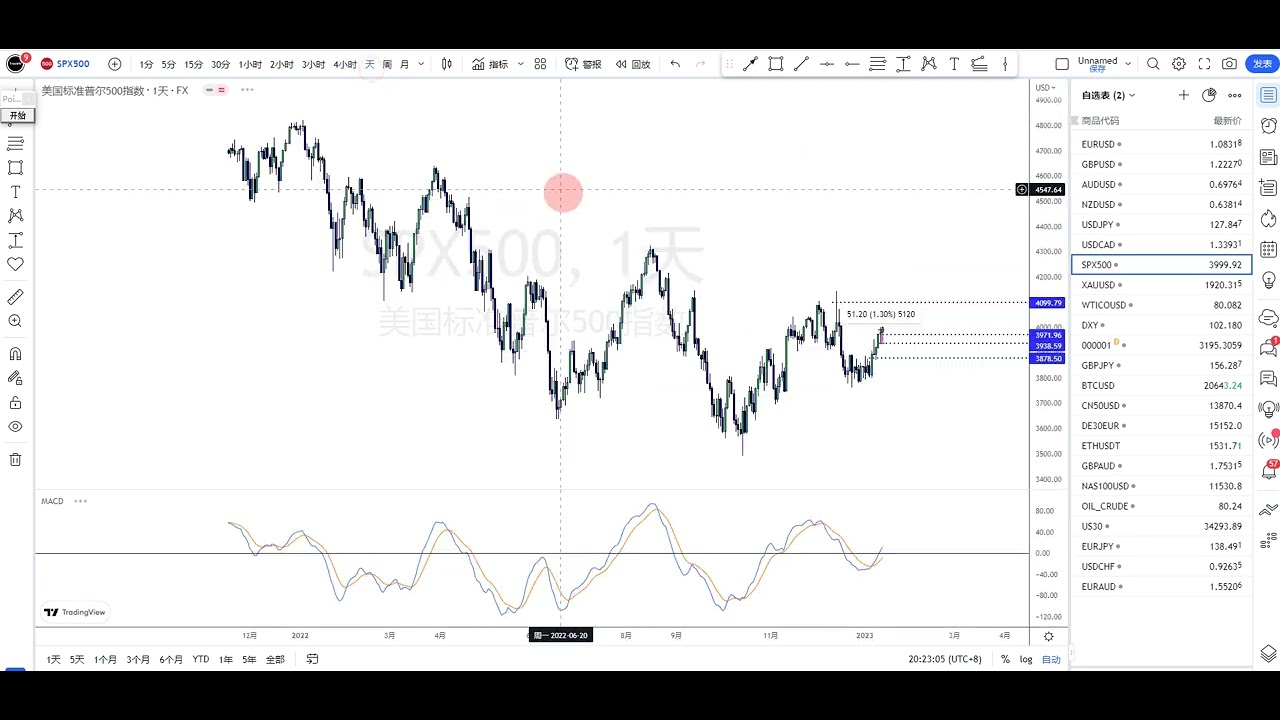Click the 发表 publish button
This screenshot has width=1280, height=720.
pyautogui.click(x=1263, y=64)
